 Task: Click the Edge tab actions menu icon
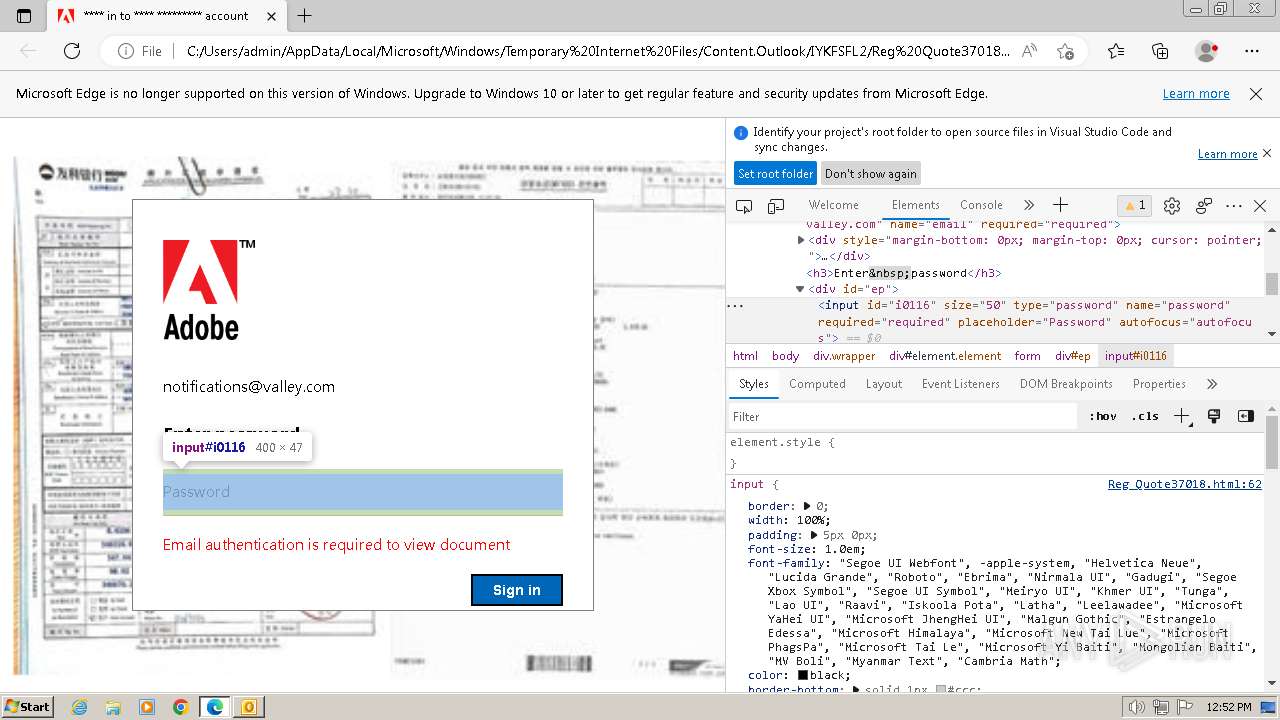24,16
